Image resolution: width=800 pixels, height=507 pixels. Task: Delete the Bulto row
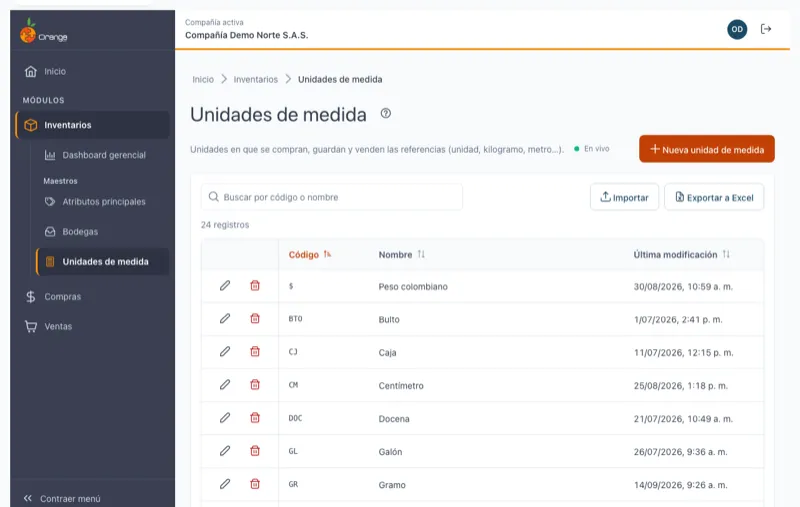point(255,319)
